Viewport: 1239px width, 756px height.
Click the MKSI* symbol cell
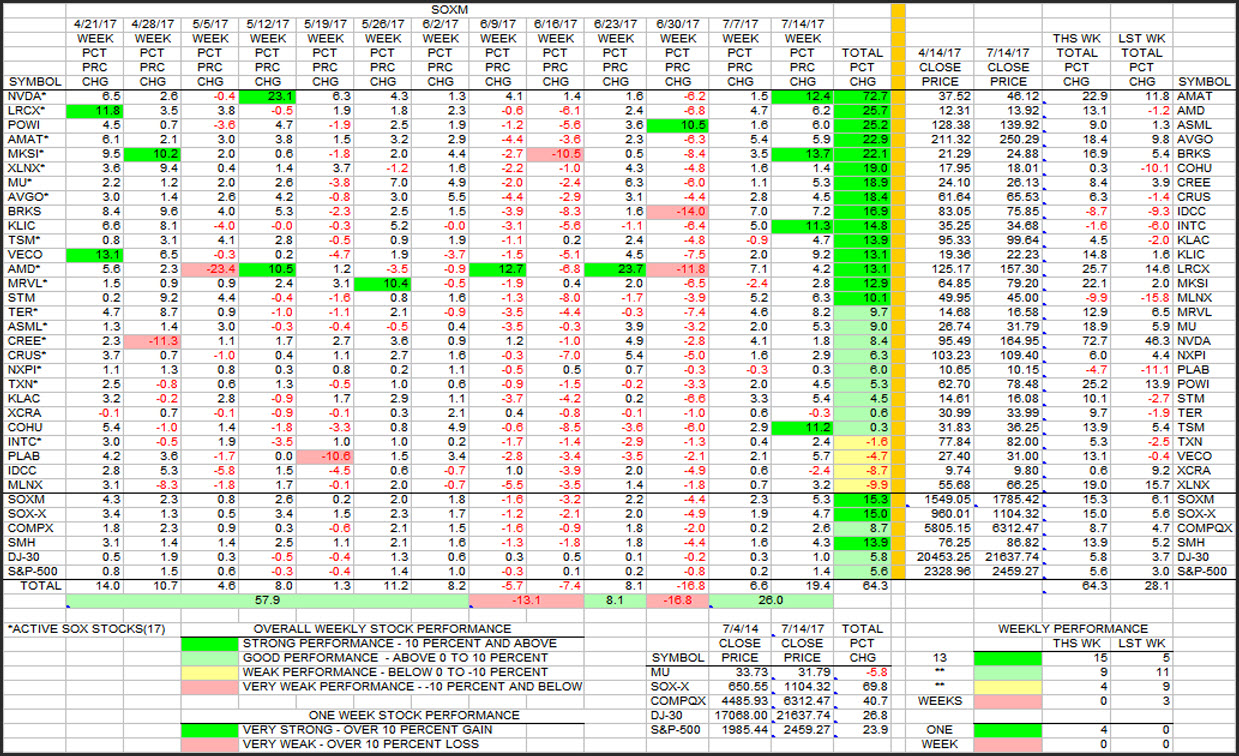(35, 153)
